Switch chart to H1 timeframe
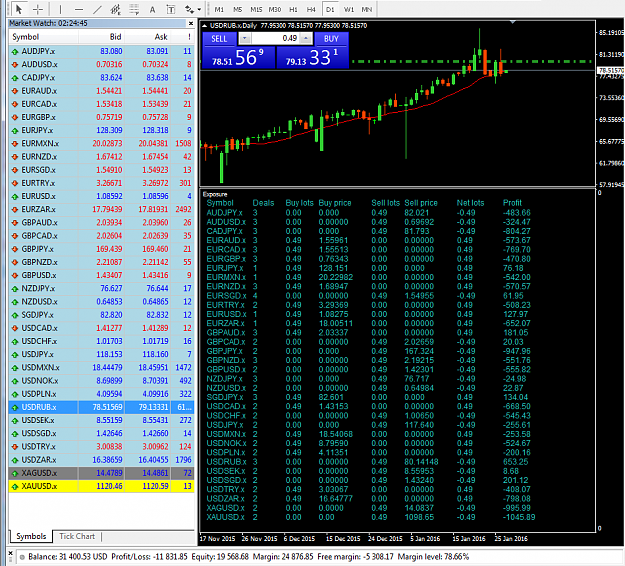The image size is (625, 566). click(293, 9)
